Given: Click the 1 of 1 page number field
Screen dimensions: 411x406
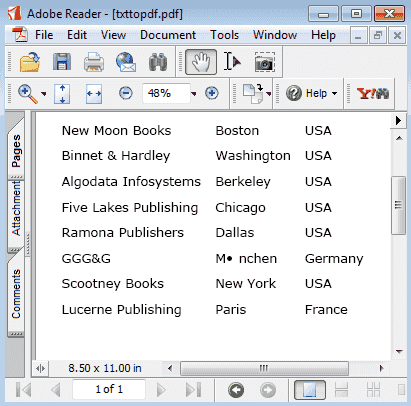Looking at the screenshot, I should 109,389.
